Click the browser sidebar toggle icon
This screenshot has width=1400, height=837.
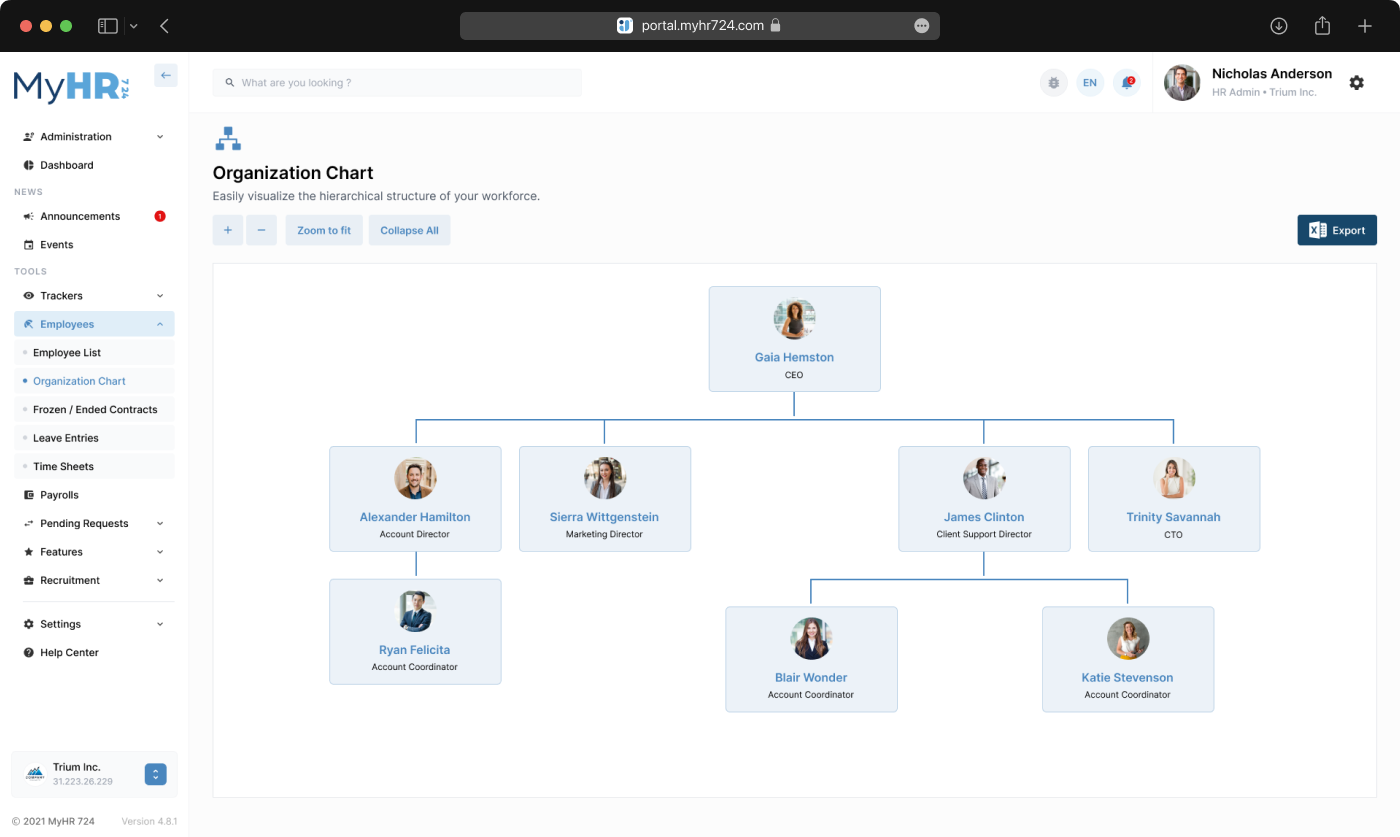click(x=108, y=26)
